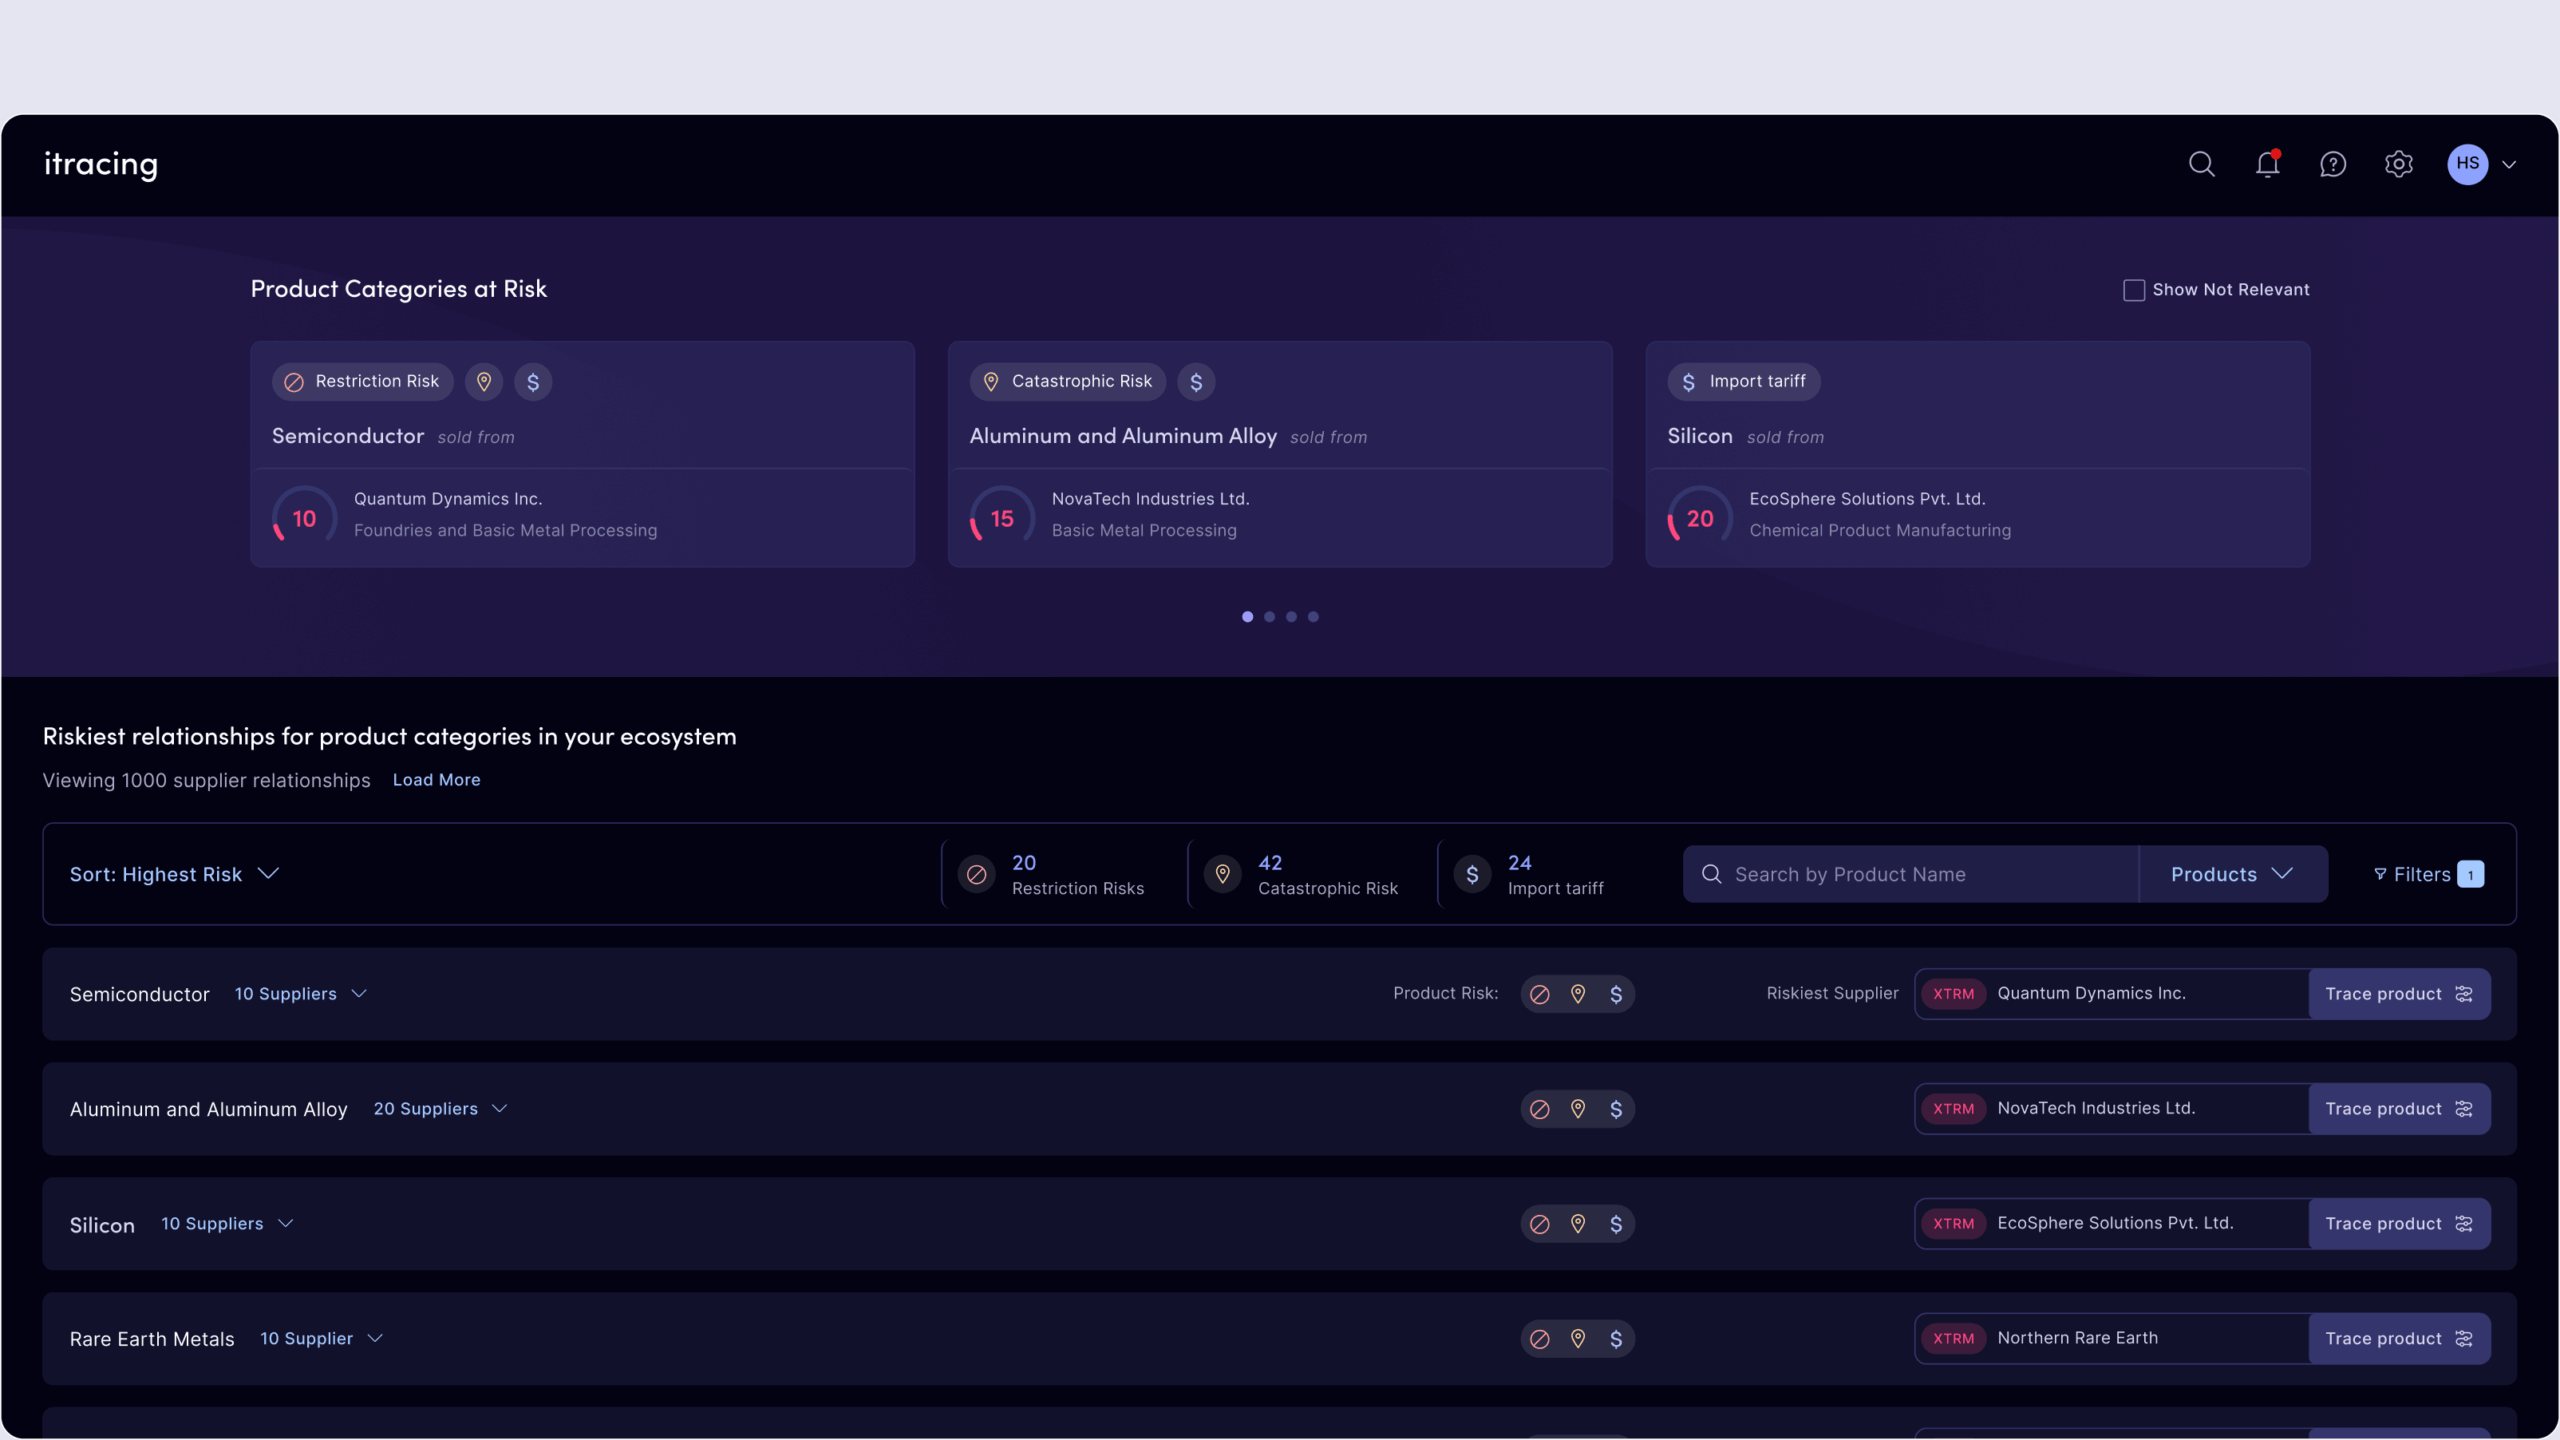Enable Show Not Relevant checkbox
This screenshot has width=2560, height=1440.
[x=2133, y=290]
